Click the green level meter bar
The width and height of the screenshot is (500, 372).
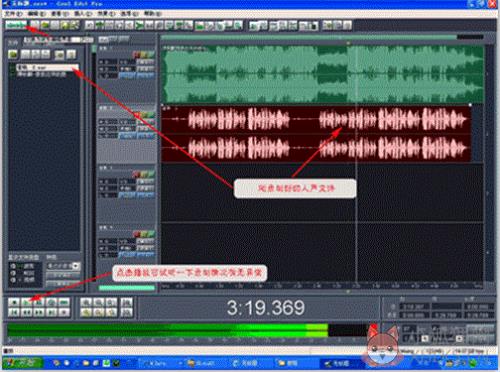168,330
